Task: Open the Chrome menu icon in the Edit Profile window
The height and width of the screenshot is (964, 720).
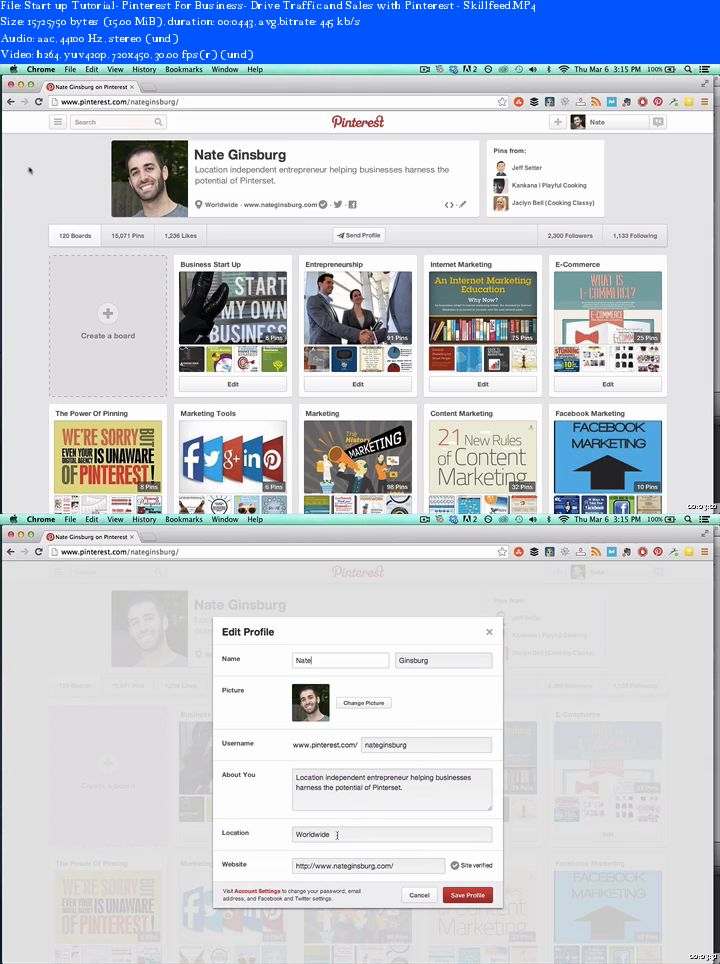Action: point(705,552)
